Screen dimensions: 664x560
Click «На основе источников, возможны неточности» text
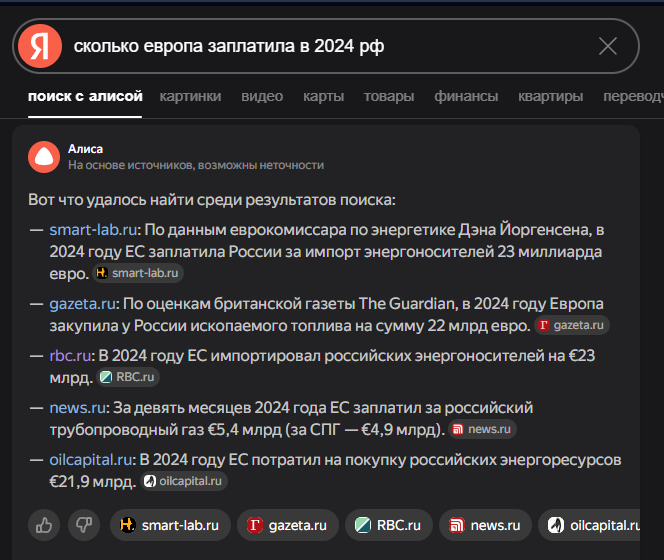coord(196,165)
